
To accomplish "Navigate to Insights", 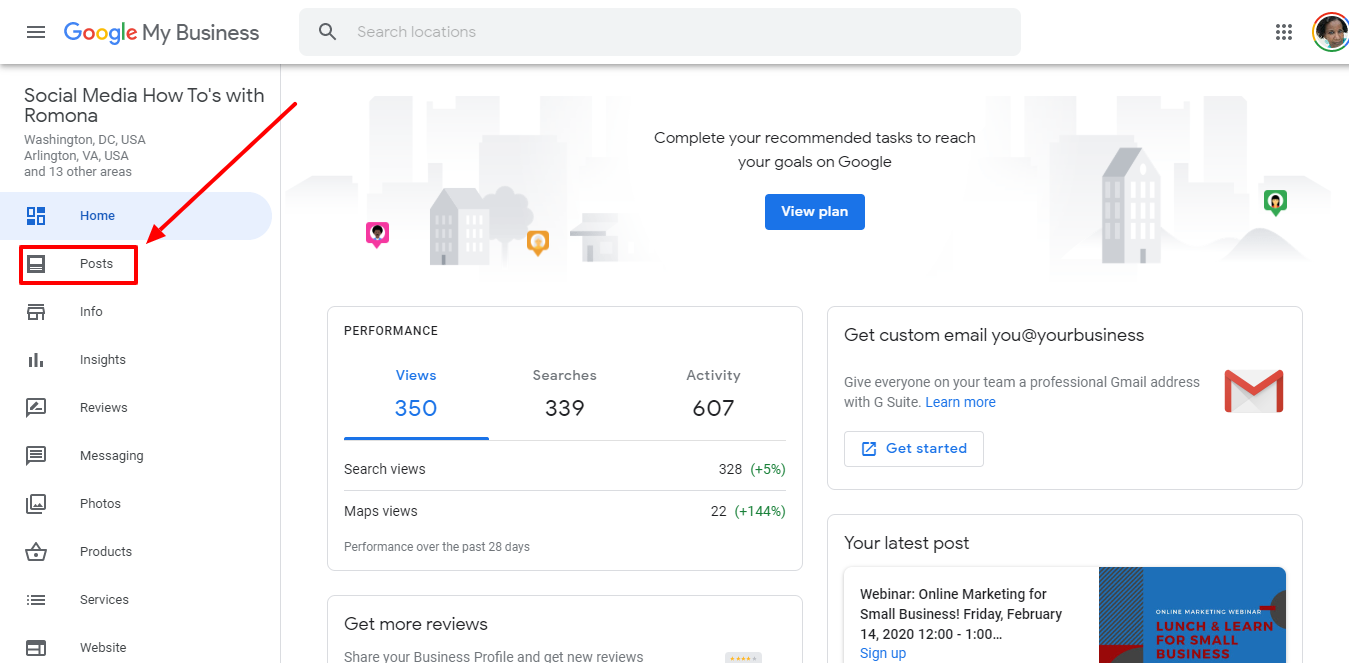I will 136,360.
